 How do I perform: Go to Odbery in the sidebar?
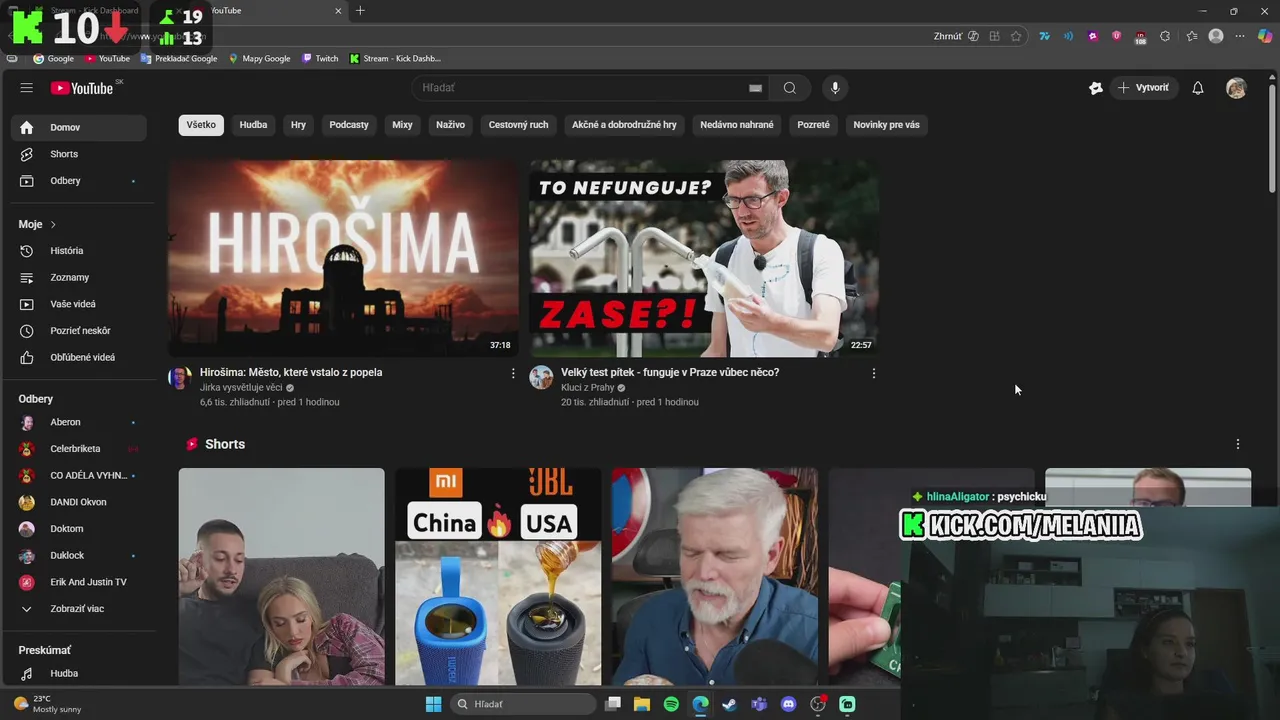tap(79, 181)
